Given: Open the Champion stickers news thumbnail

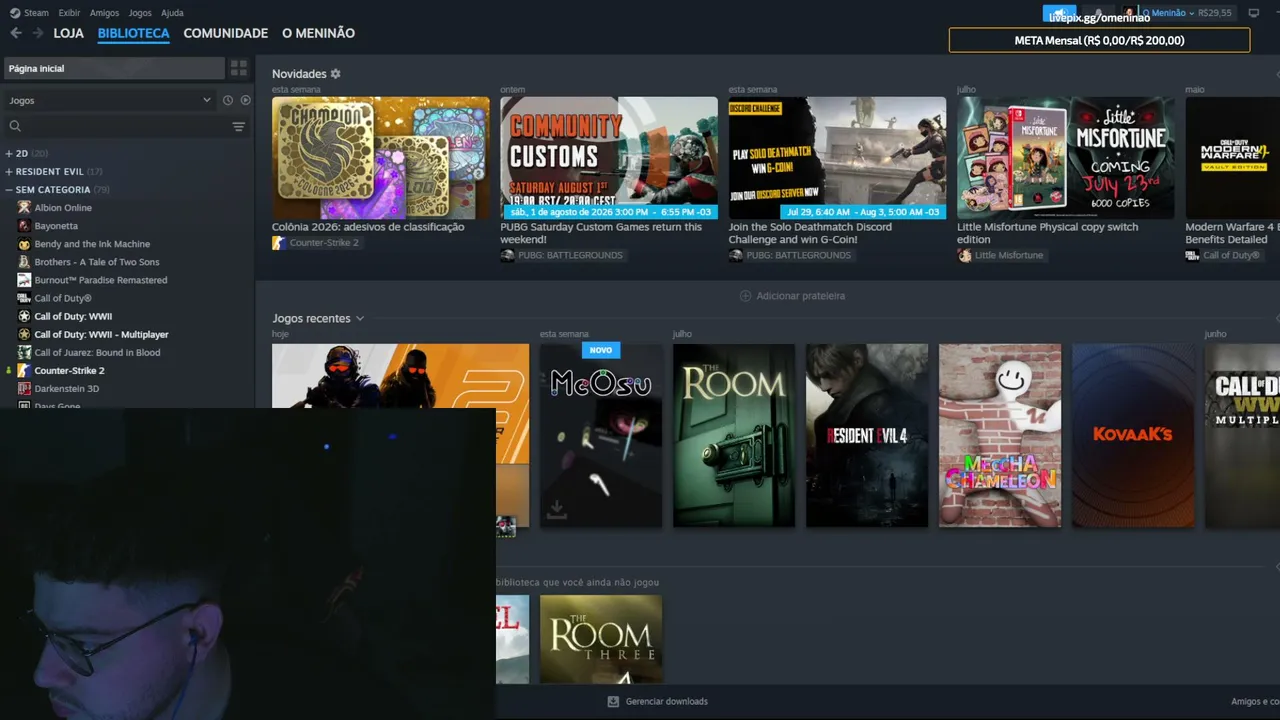Looking at the screenshot, I should point(381,158).
